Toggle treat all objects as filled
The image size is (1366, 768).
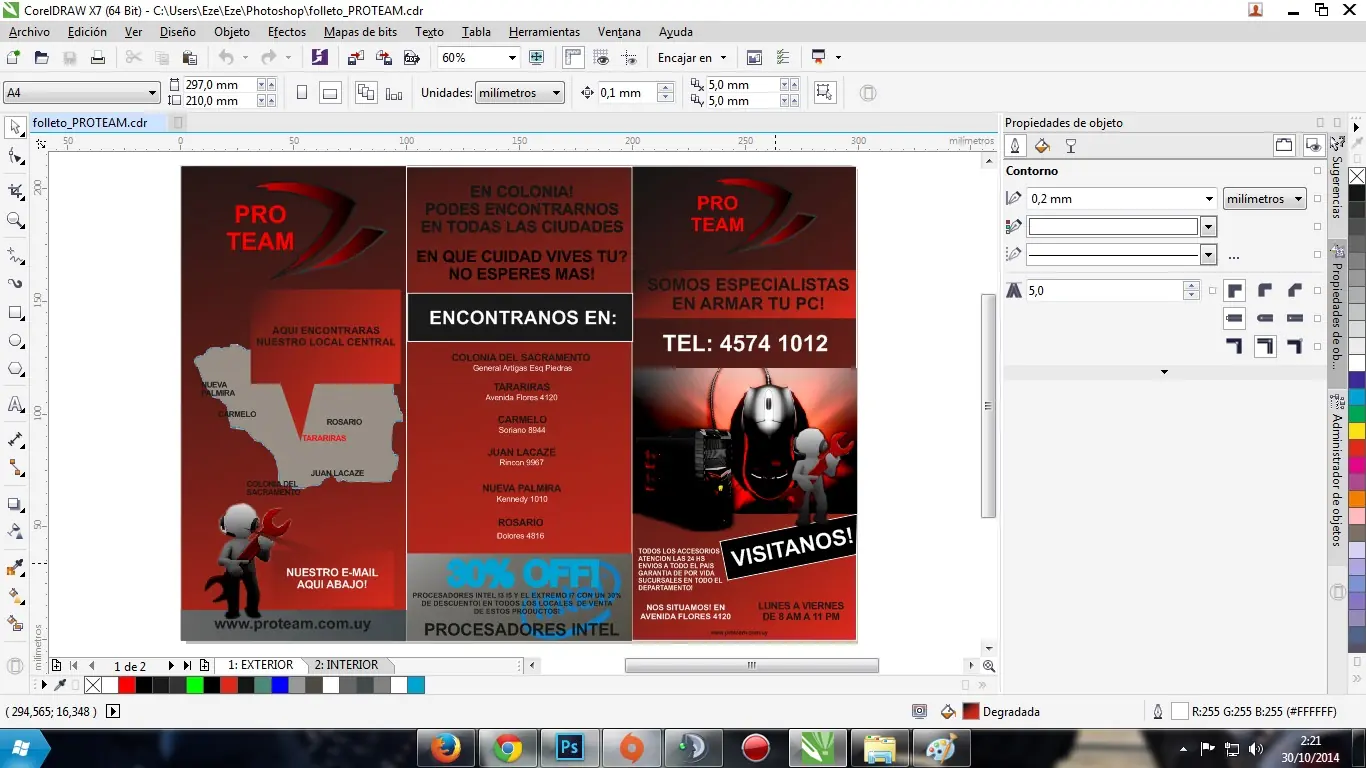point(824,93)
